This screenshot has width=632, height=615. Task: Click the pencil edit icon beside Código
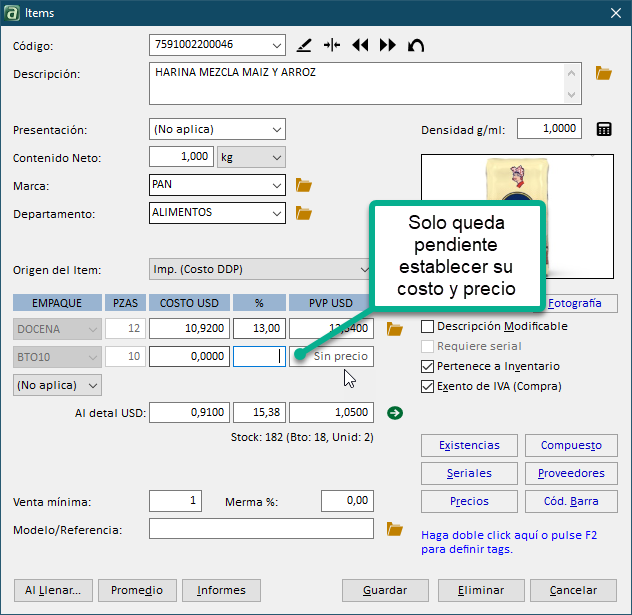(305, 45)
